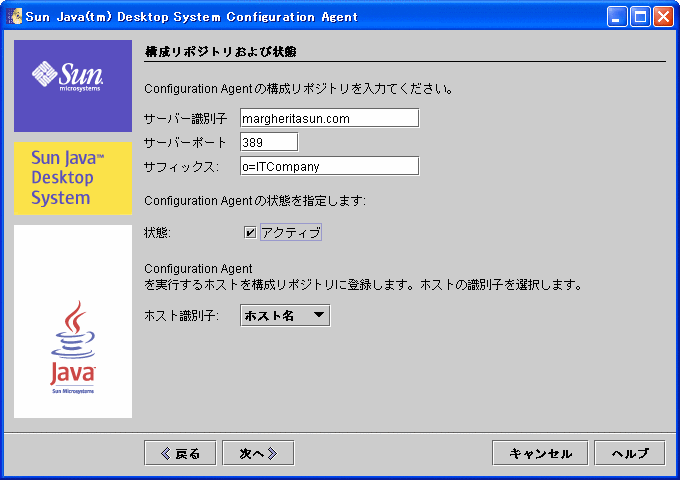Click the Java coffee cup logo
Screen dimensions: 680x480
(73, 346)
